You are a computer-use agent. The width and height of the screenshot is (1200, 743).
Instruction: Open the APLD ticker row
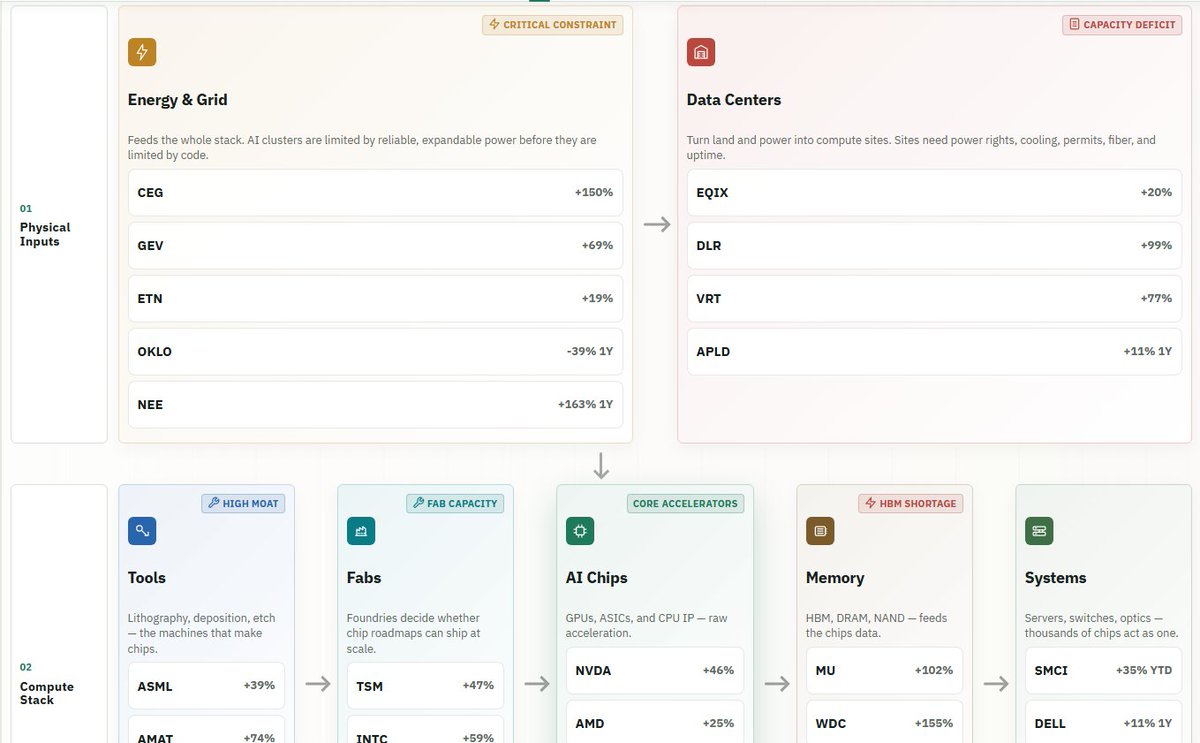click(934, 351)
